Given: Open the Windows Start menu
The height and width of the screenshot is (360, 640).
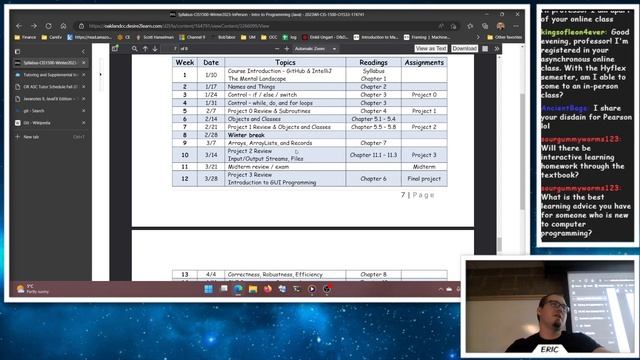Looking at the screenshot, I should coord(209,289).
